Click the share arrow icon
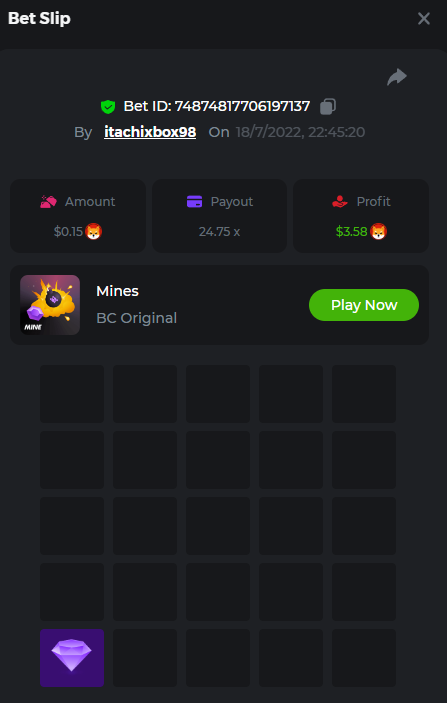The height and width of the screenshot is (703, 447). coord(397,77)
